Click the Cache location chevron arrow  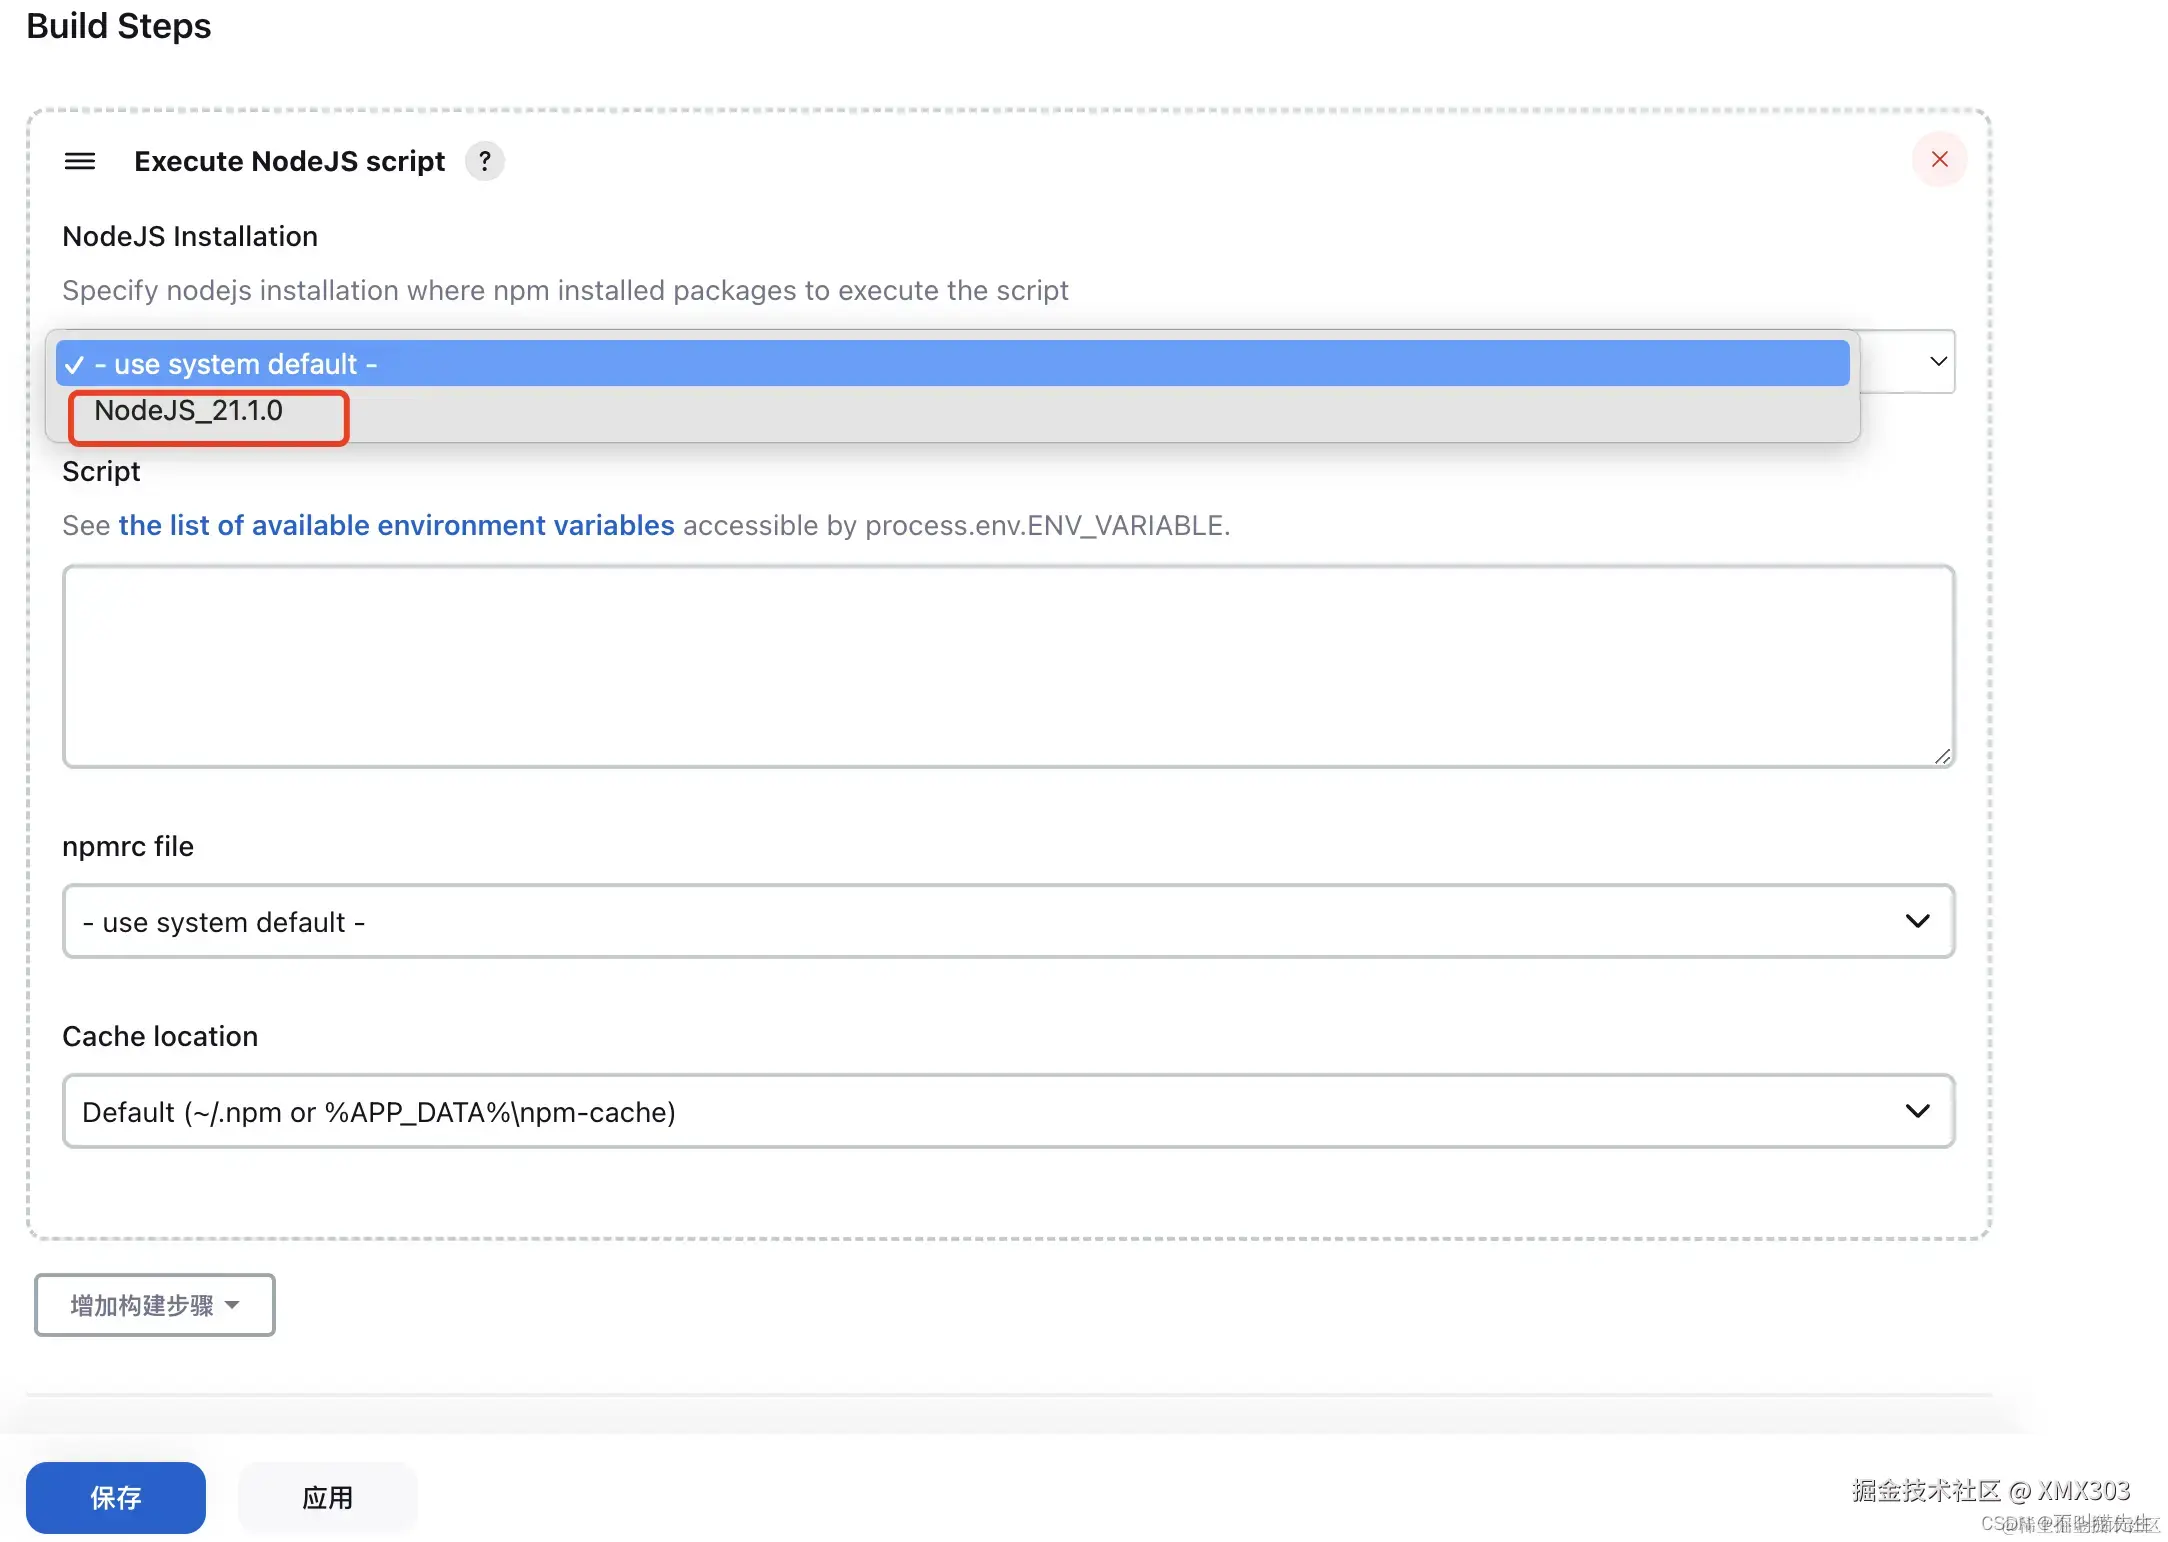[1917, 1111]
